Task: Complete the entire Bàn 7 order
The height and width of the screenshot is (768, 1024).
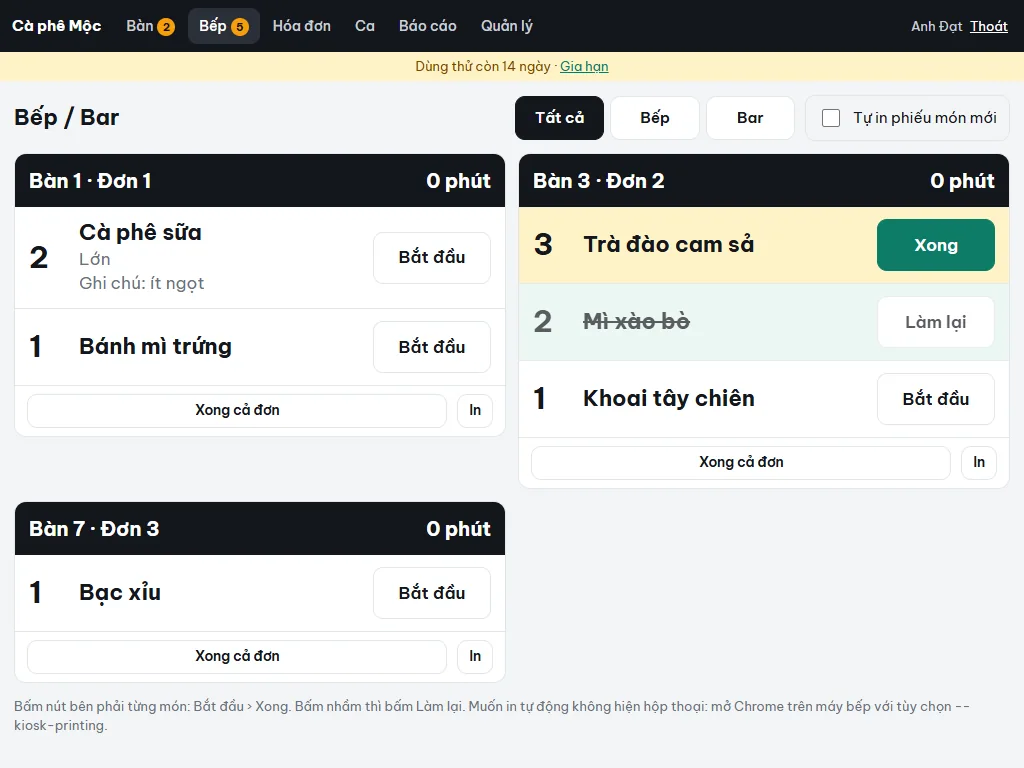Action: [237, 656]
